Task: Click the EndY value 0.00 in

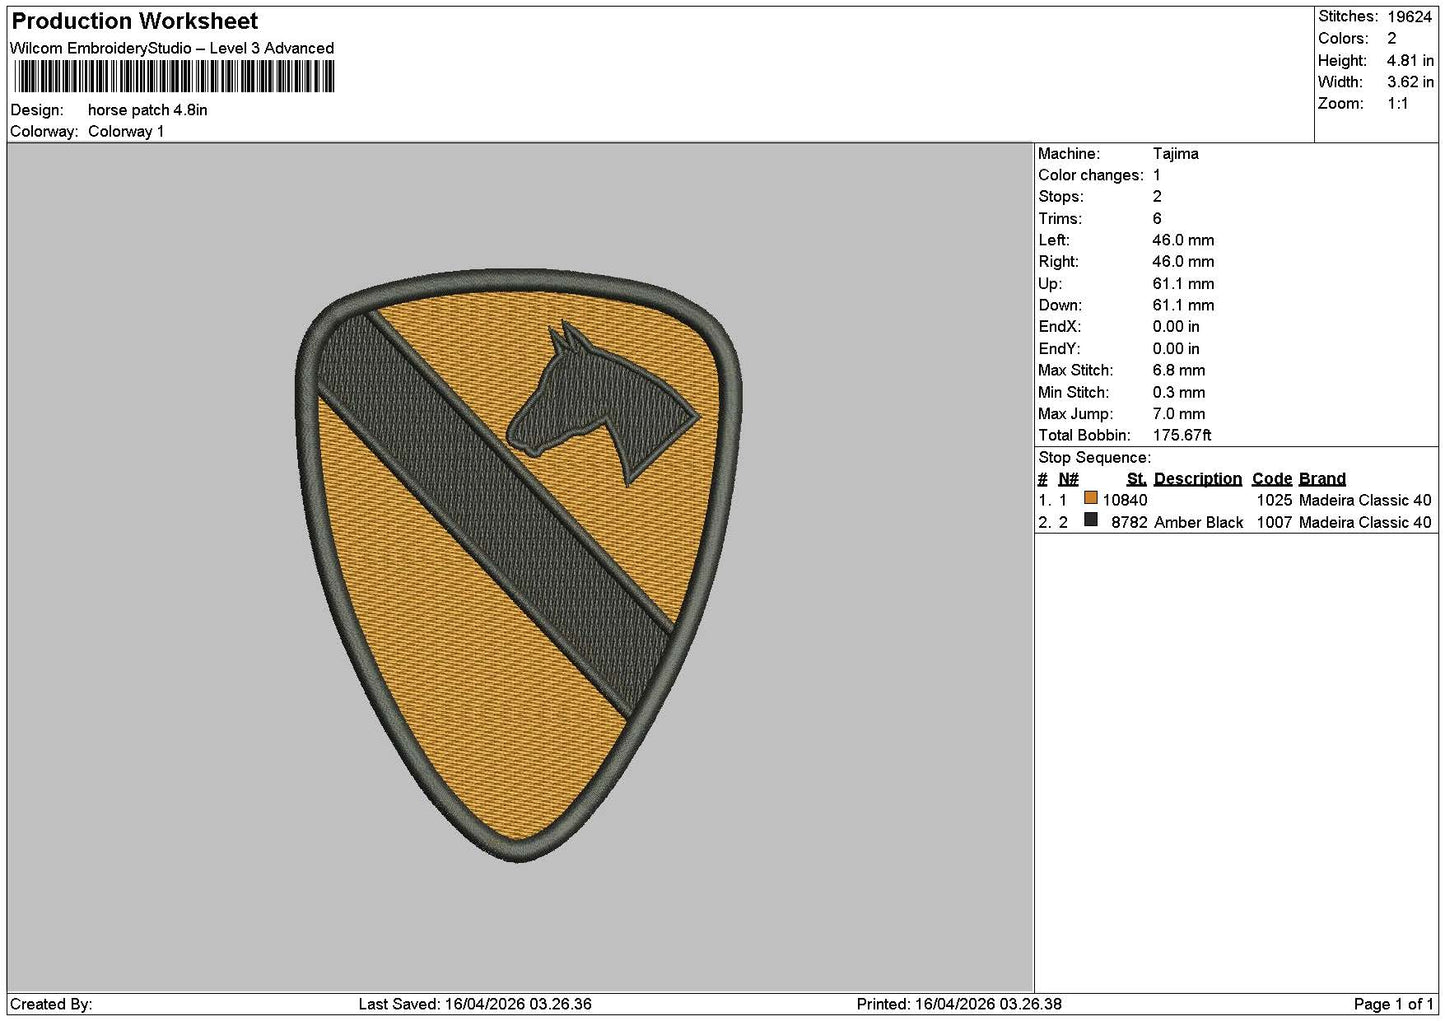Action: coord(1176,349)
